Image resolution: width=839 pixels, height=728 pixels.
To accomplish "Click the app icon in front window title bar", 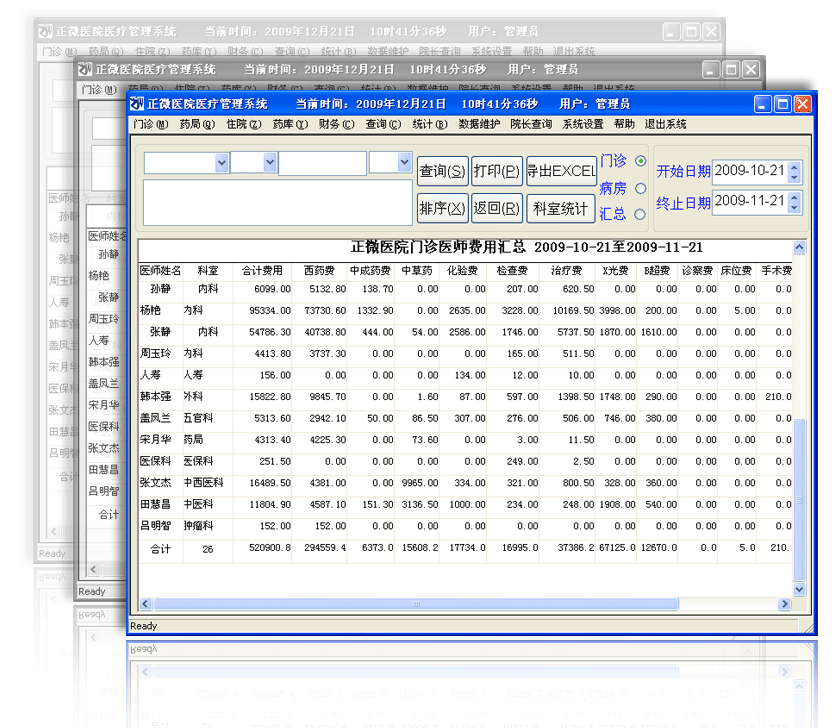I will (x=137, y=104).
